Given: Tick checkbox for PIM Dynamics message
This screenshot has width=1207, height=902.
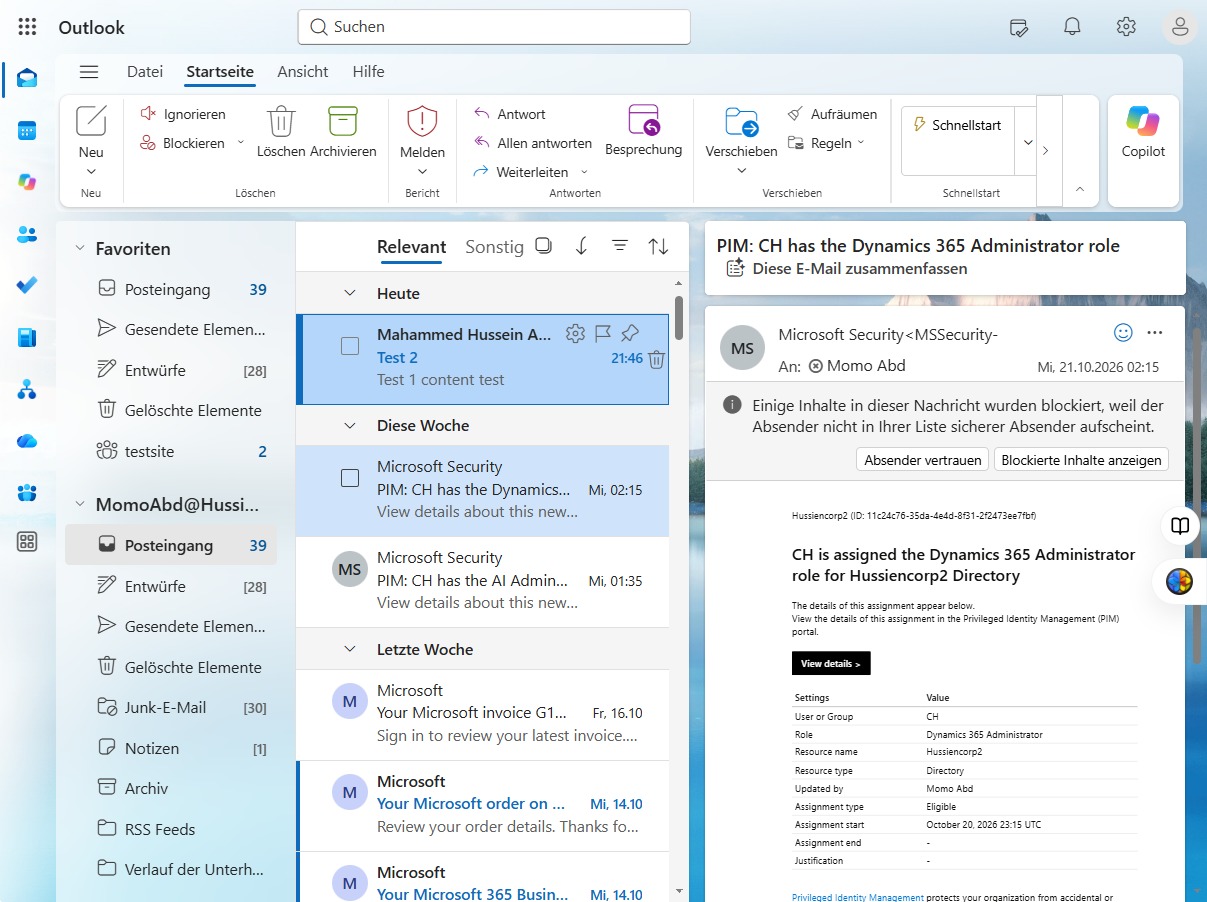Looking at the screenshot, I should [350, 478].
